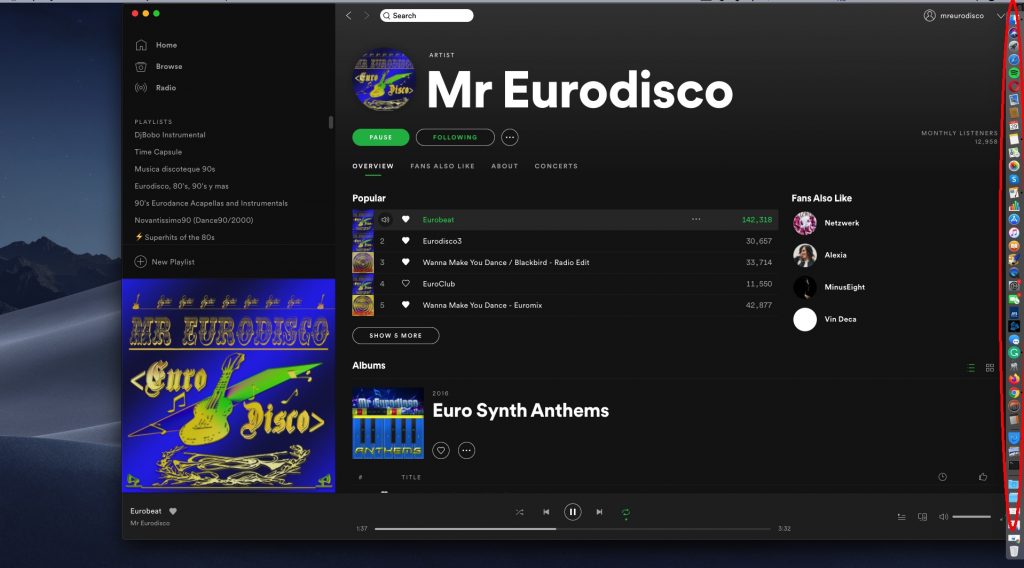Click the speaker icon on Eurobeat row

click(x=385, y=220)
